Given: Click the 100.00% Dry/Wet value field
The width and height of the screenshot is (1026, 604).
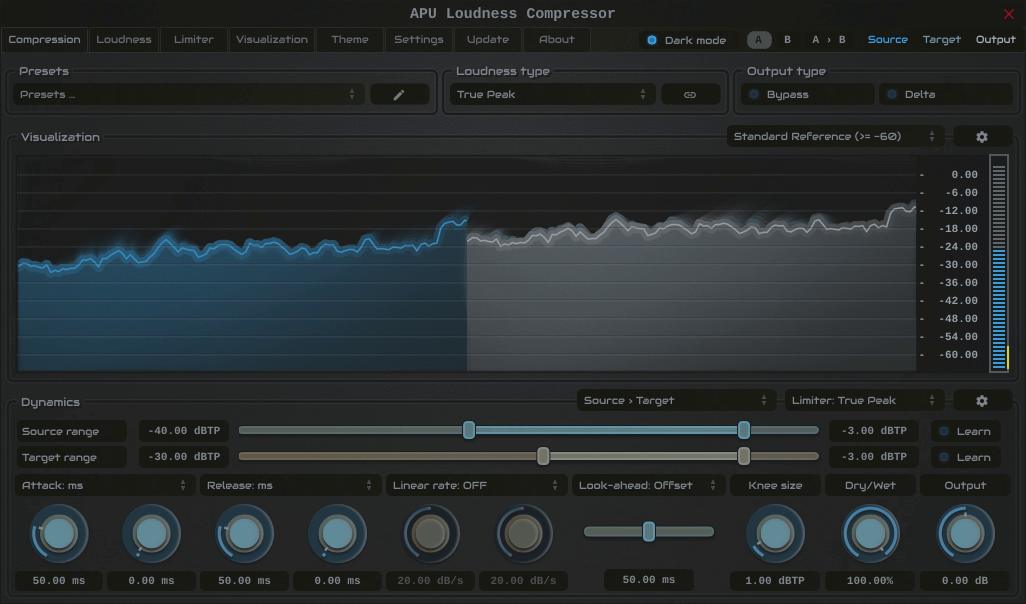Looking at the screenshot, I should pos(870,580).
